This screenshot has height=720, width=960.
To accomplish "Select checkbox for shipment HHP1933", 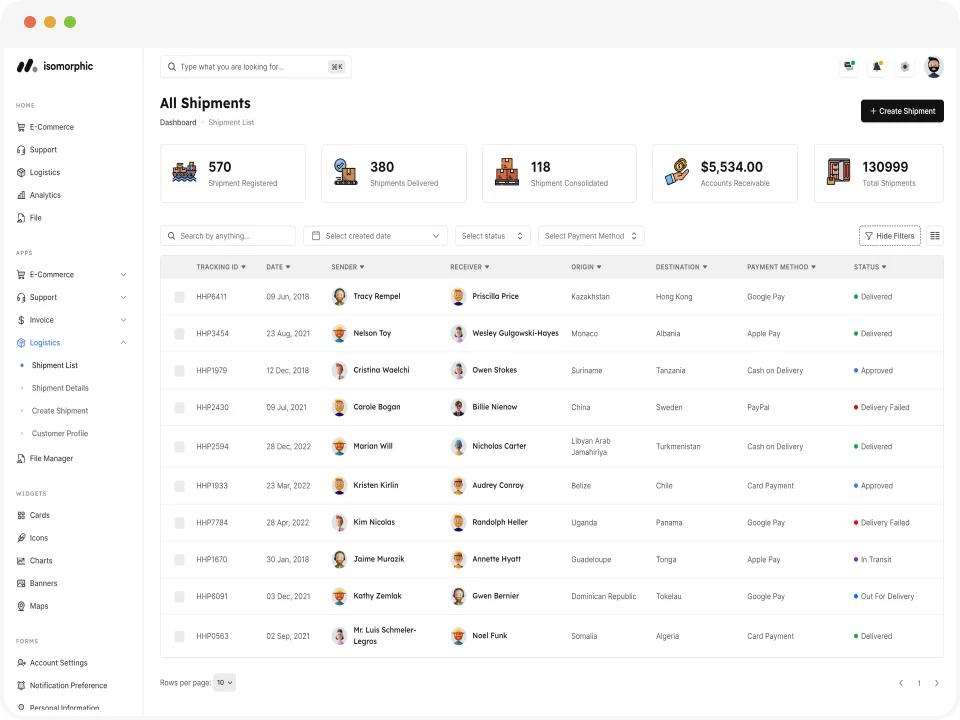I will point(179,486).
